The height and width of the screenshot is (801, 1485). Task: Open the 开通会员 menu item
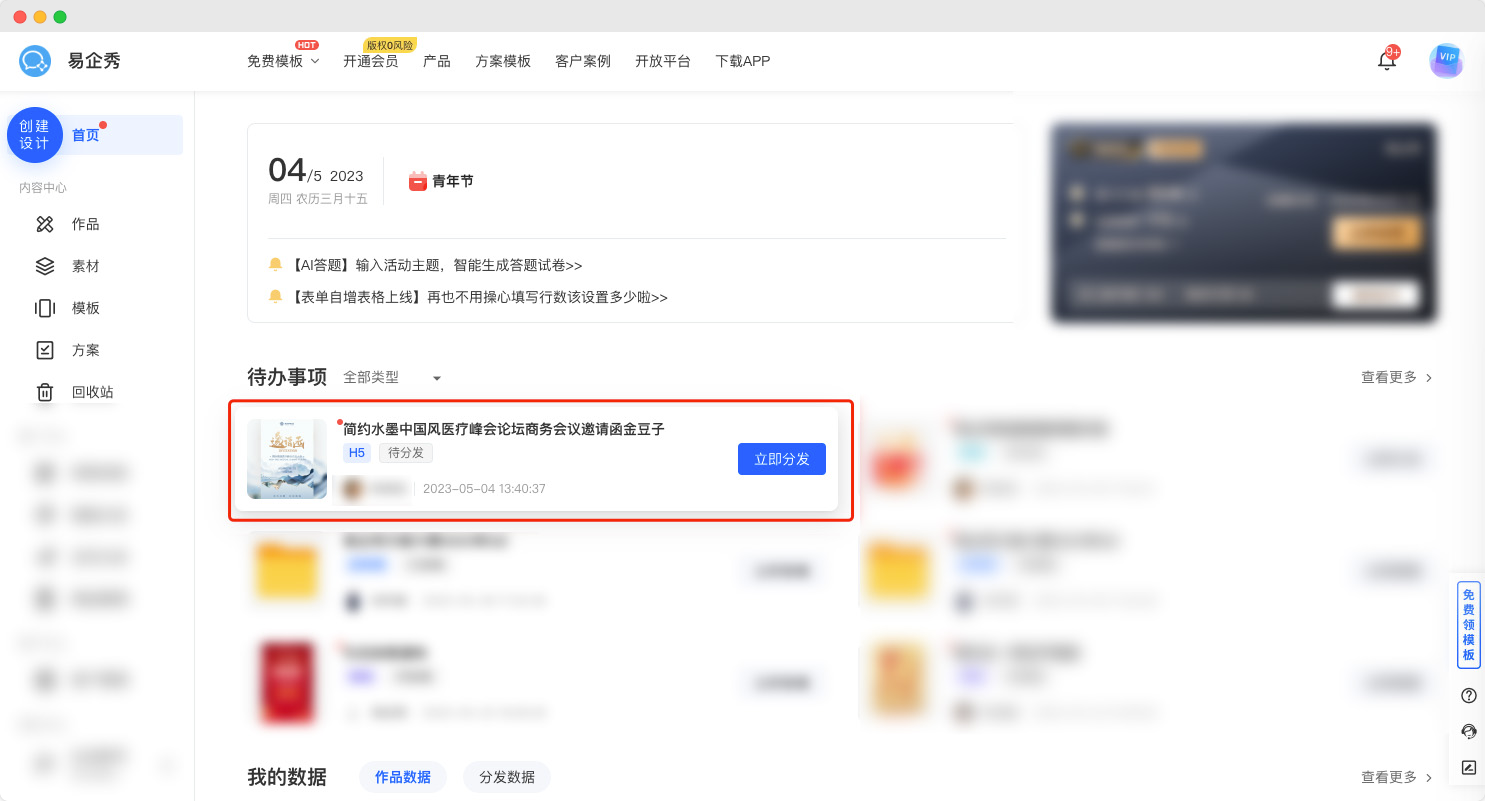[x=371, y=61]
